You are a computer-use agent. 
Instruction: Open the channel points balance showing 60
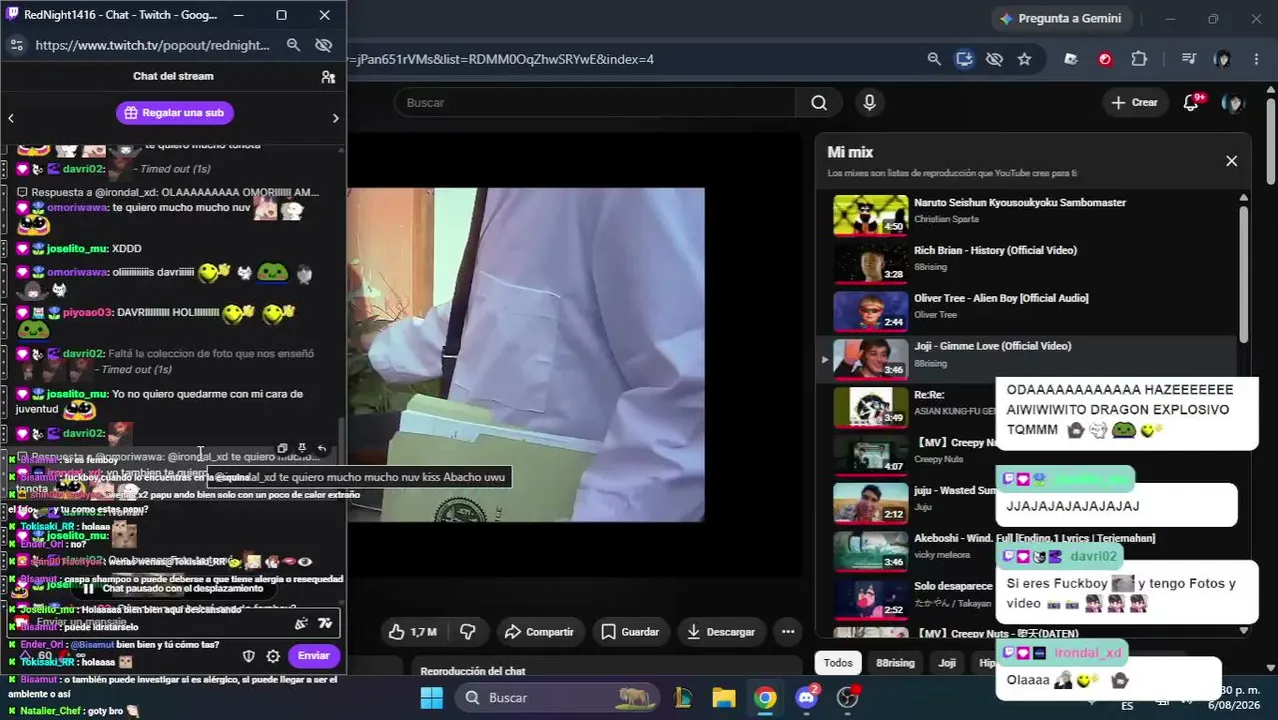(38, 656)
